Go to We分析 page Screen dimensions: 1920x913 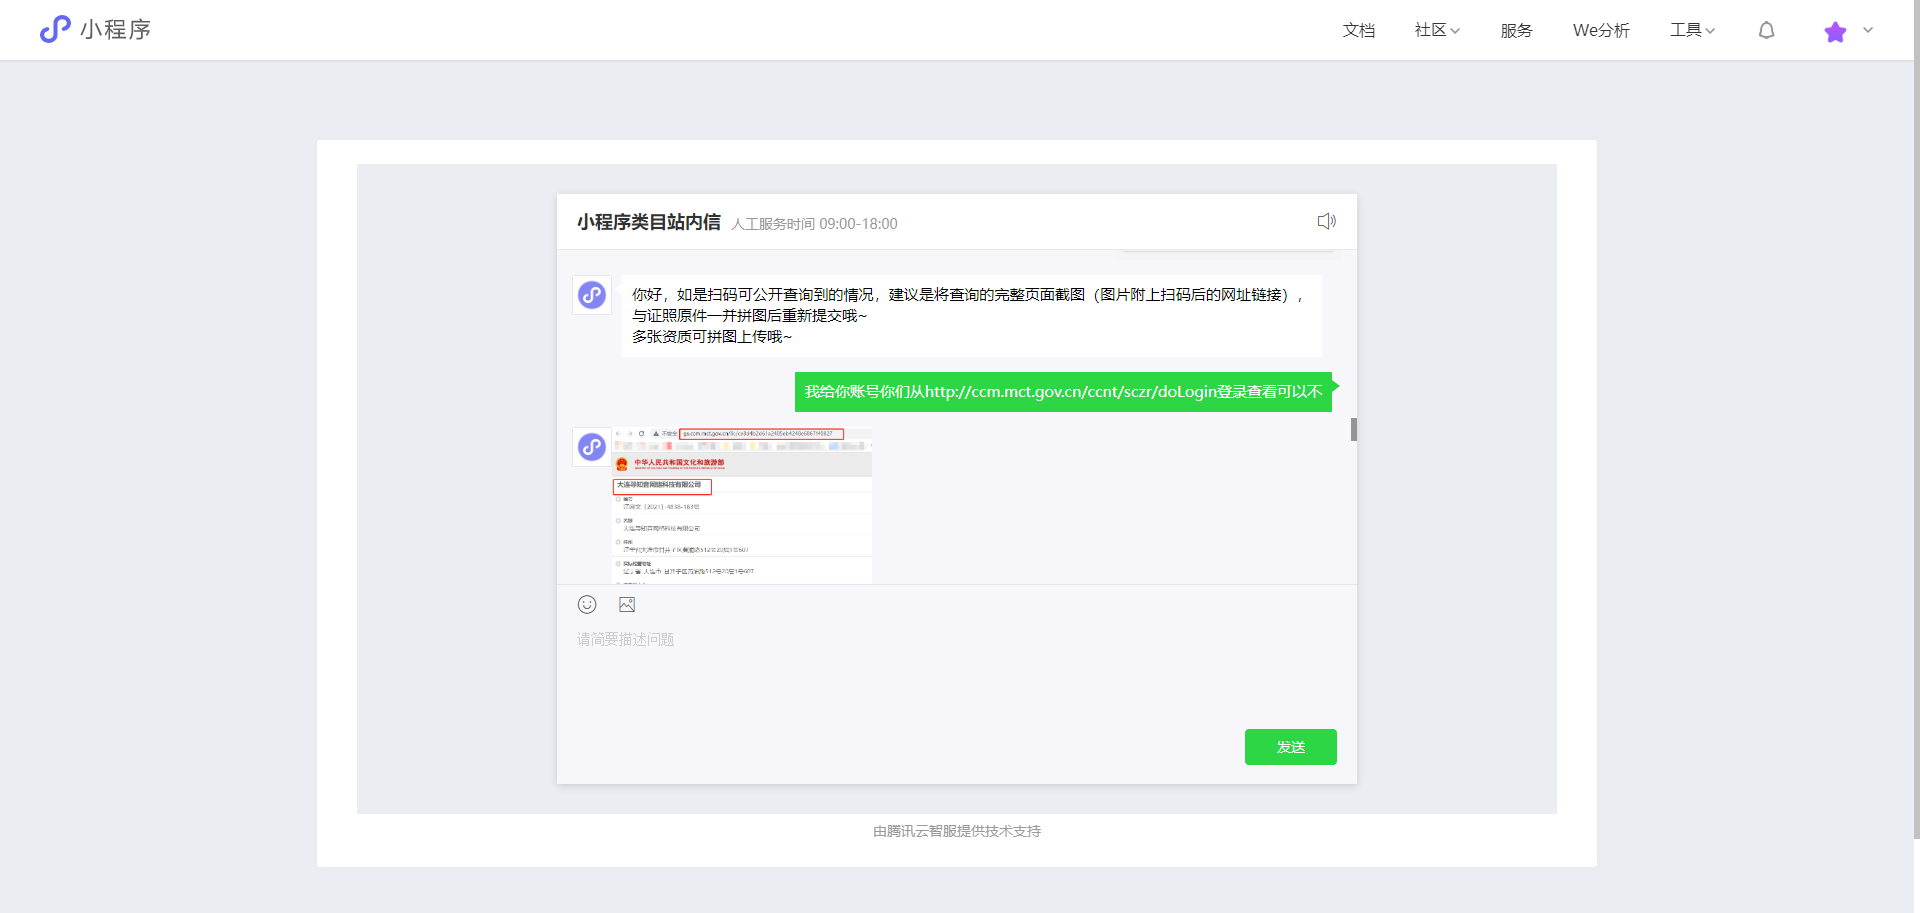(1601, 30)
